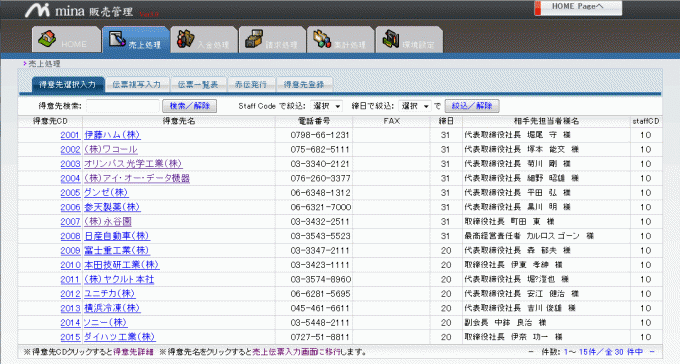Click phone number 0798-66-1231
The width and height of the screenshot is (680, 364).
pos(320,135)
